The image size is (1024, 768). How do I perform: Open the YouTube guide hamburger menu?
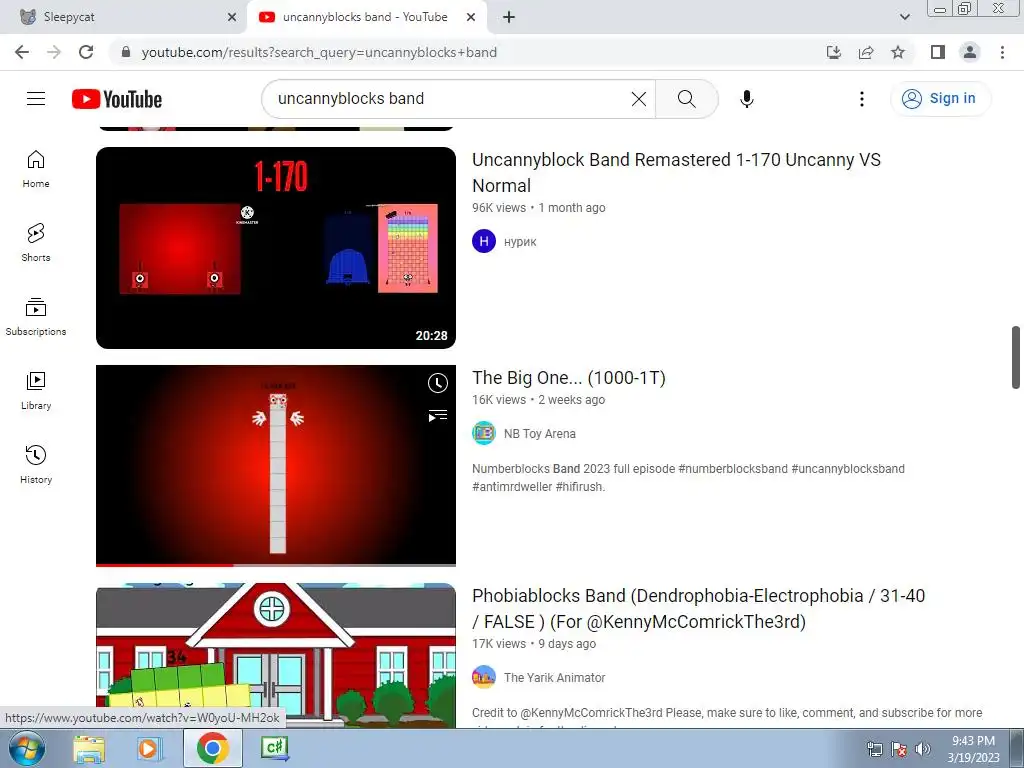[x=36, y=99]
